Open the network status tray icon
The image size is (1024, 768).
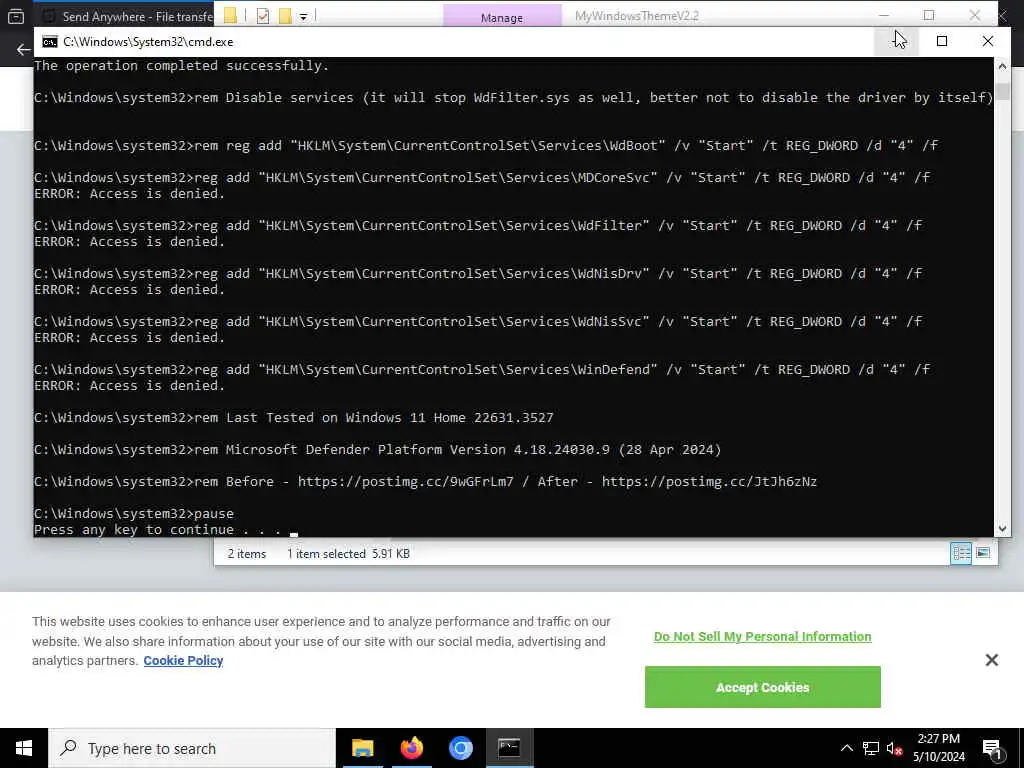click(x=871, y=748)
